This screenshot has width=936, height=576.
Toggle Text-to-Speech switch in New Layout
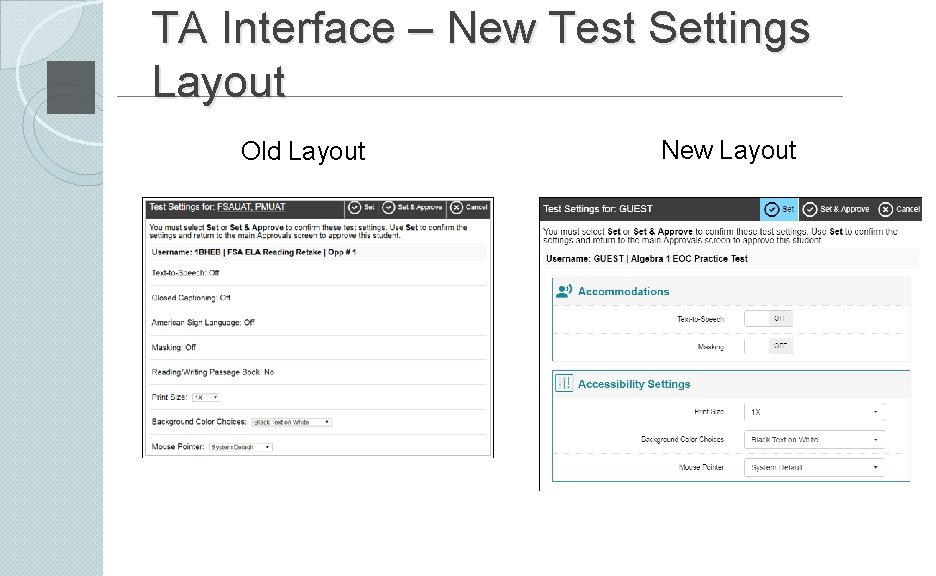pyautogui.click(x=768, y=319)
